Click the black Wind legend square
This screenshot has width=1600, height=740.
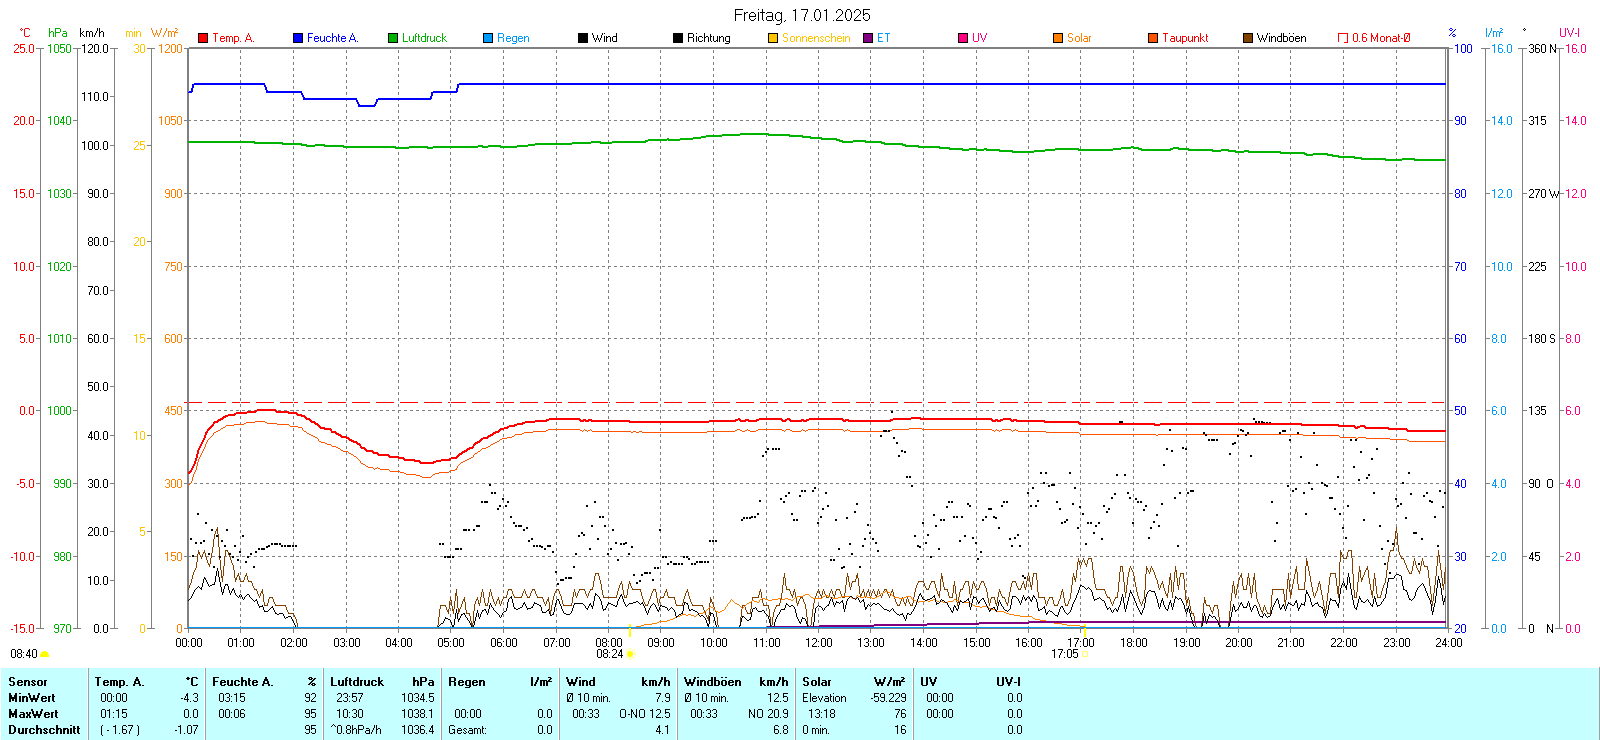click(583, 38)
